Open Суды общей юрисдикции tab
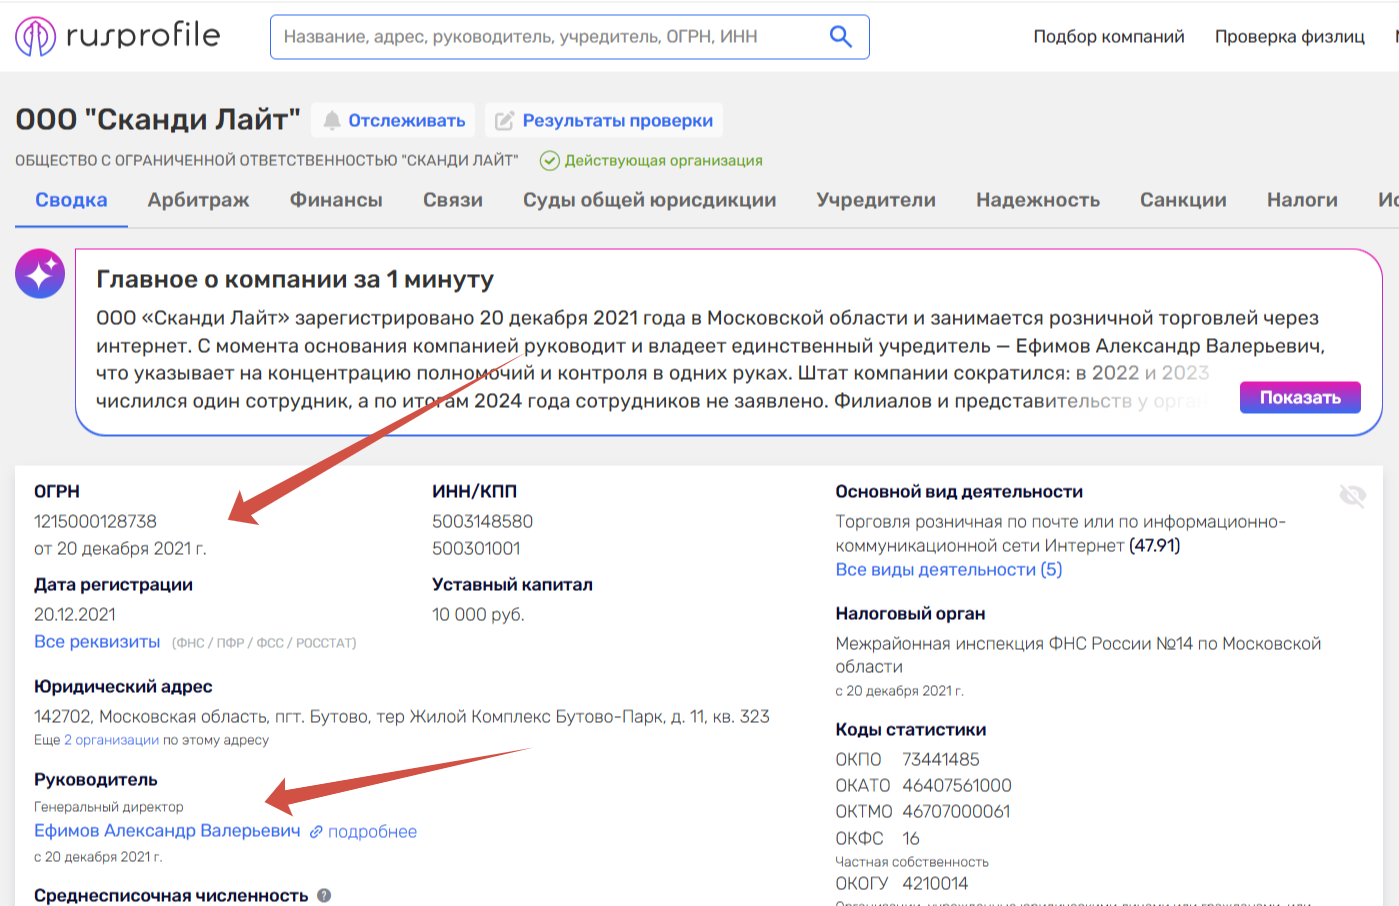This screenshot has height=906, width=1399. (650, 200)
